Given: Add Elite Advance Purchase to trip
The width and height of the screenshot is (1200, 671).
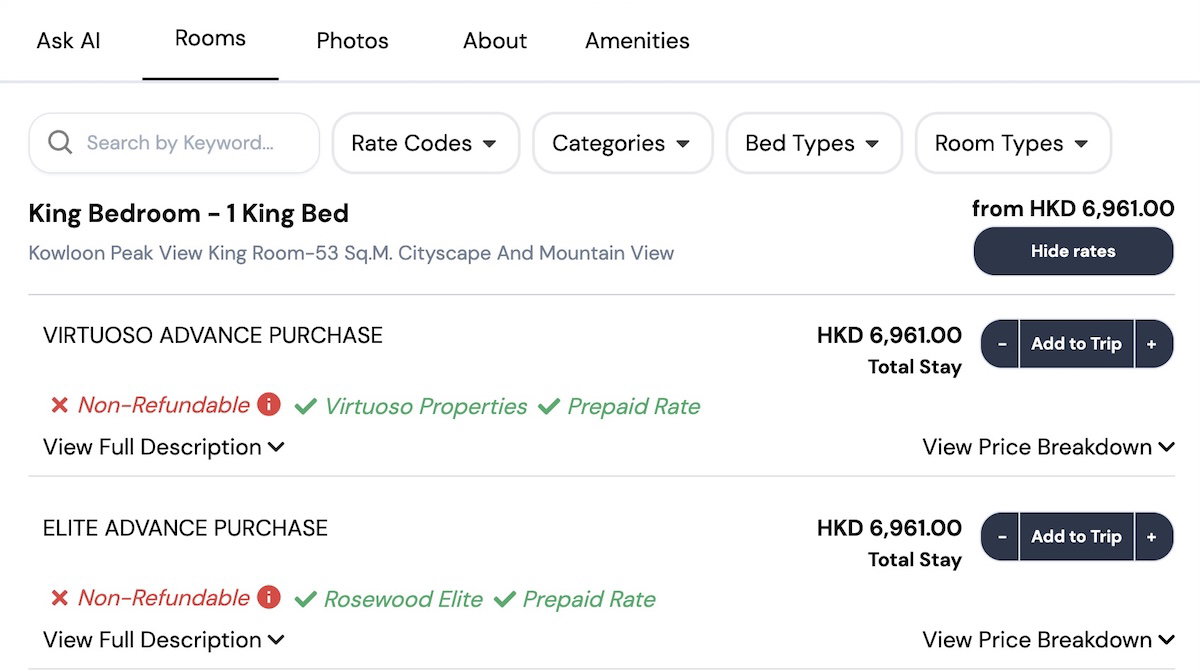Looking at the screenshot, I should [x=1076, y=537].
